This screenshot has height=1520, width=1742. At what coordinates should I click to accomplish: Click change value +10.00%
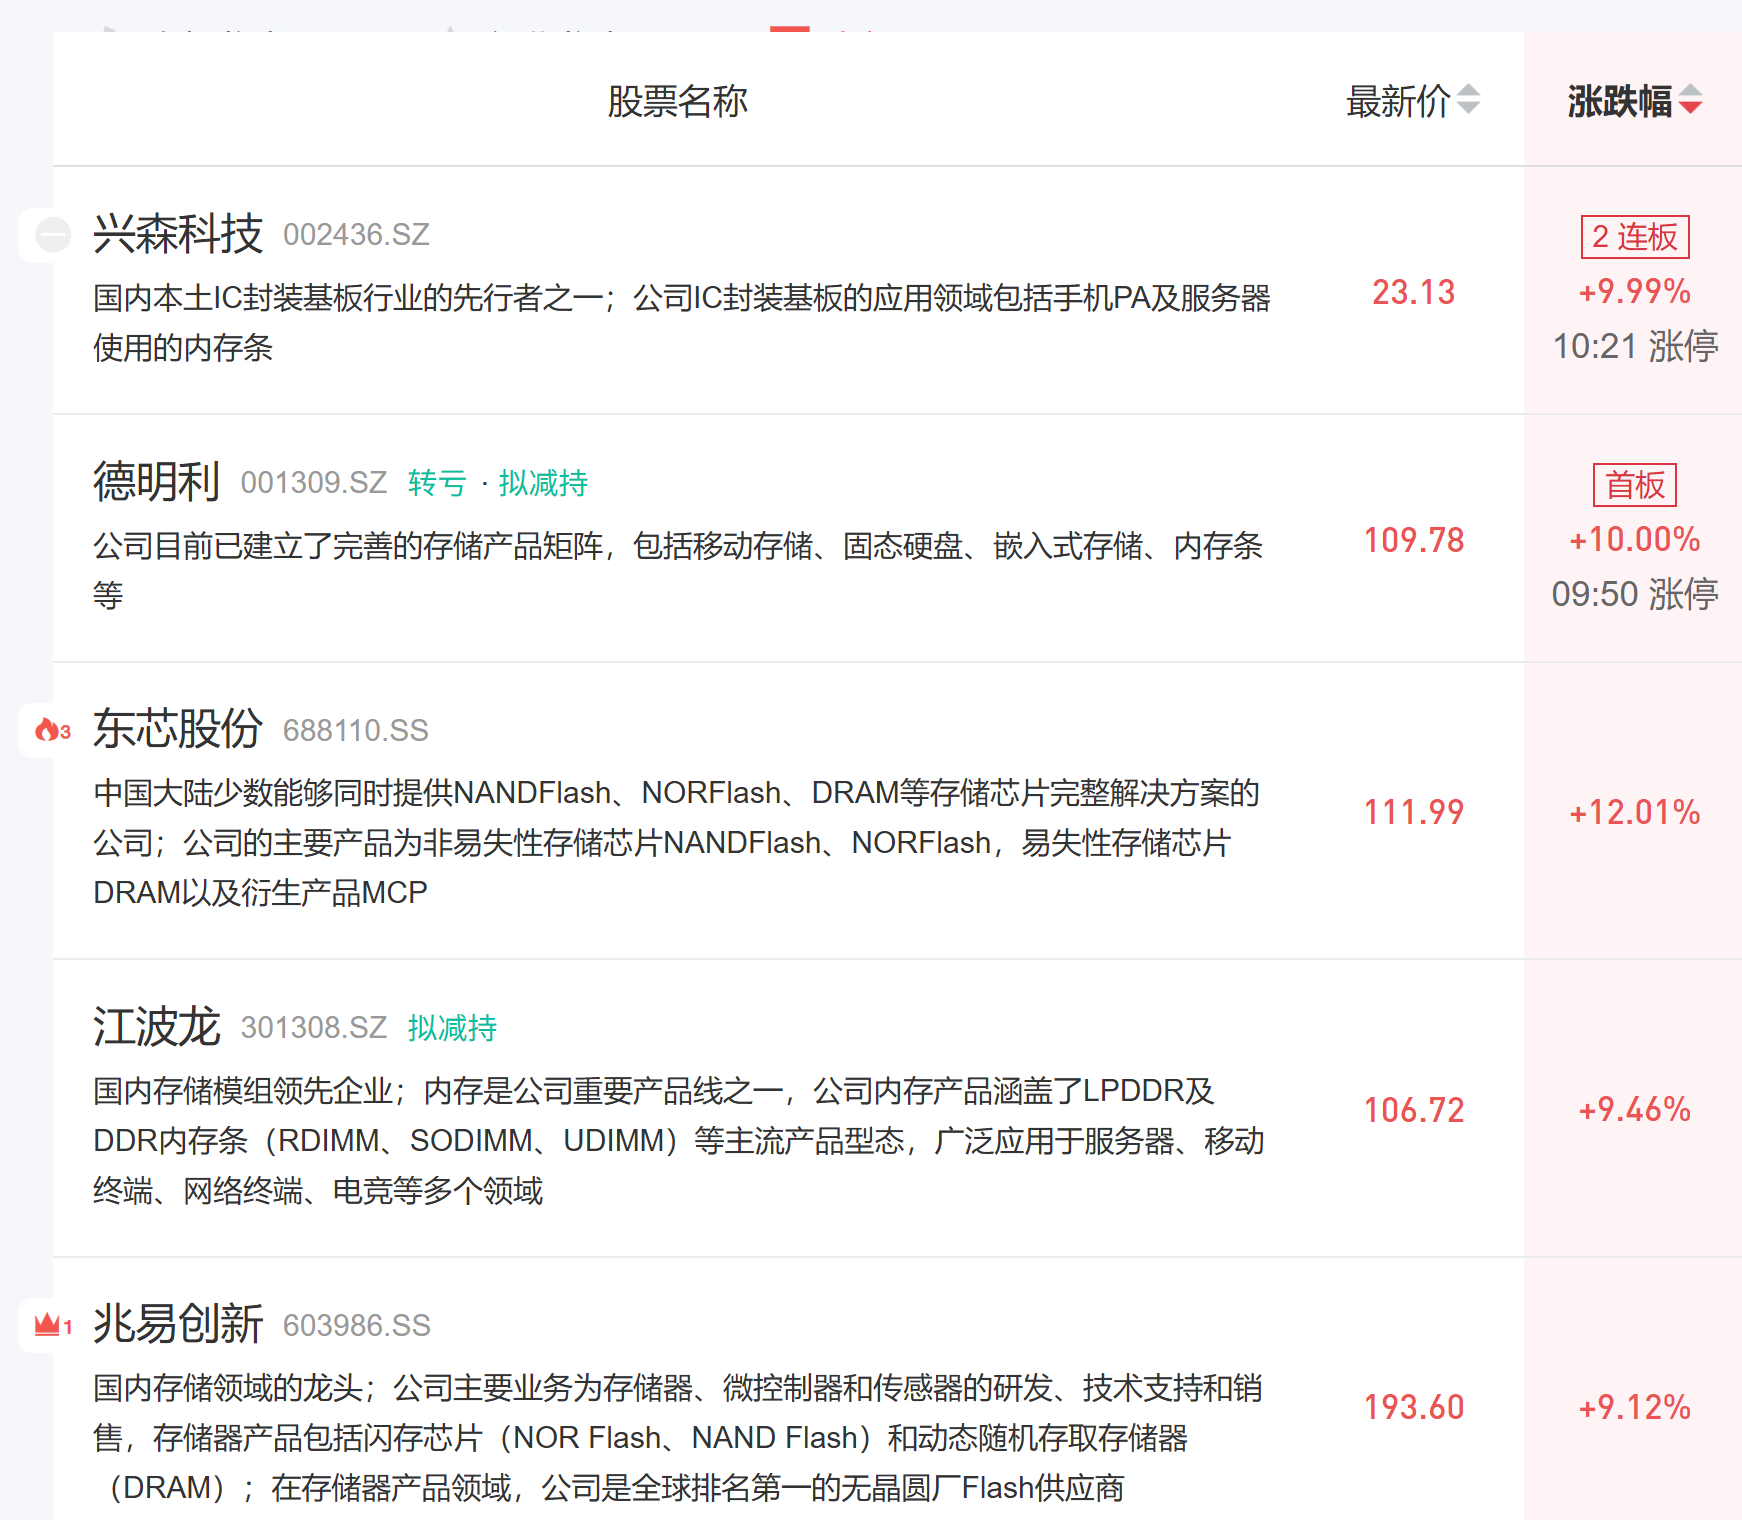click(1635, 539)
